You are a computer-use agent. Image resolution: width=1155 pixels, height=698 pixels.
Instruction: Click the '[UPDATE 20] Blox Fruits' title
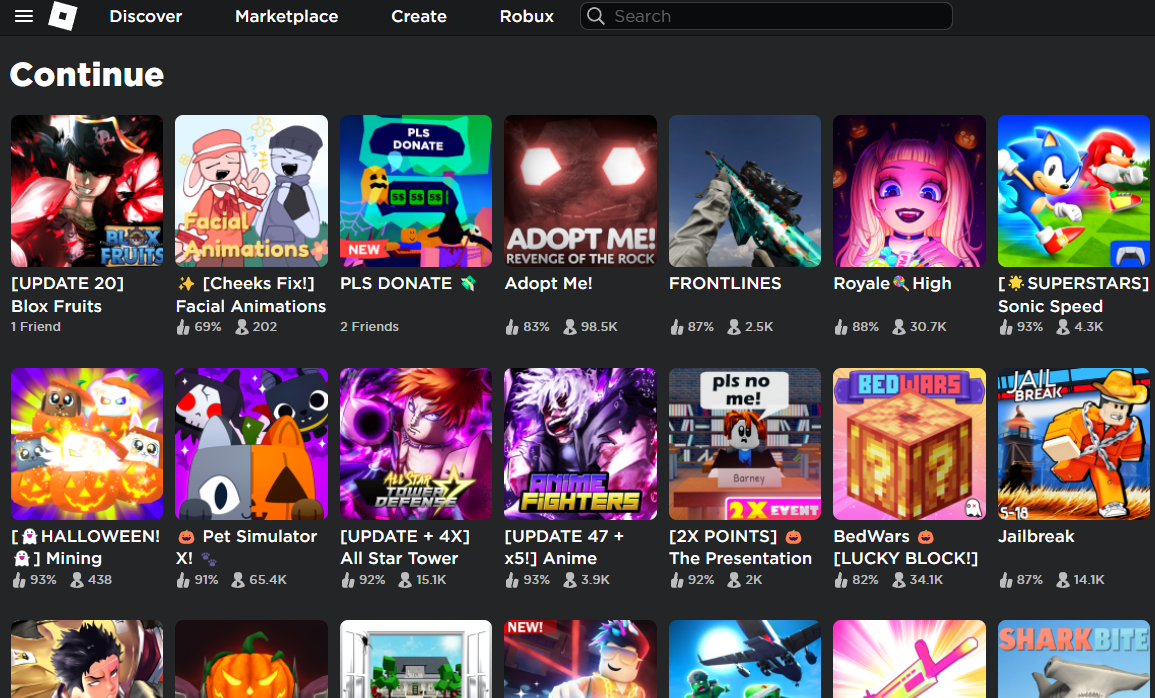[x=68, y=295]
